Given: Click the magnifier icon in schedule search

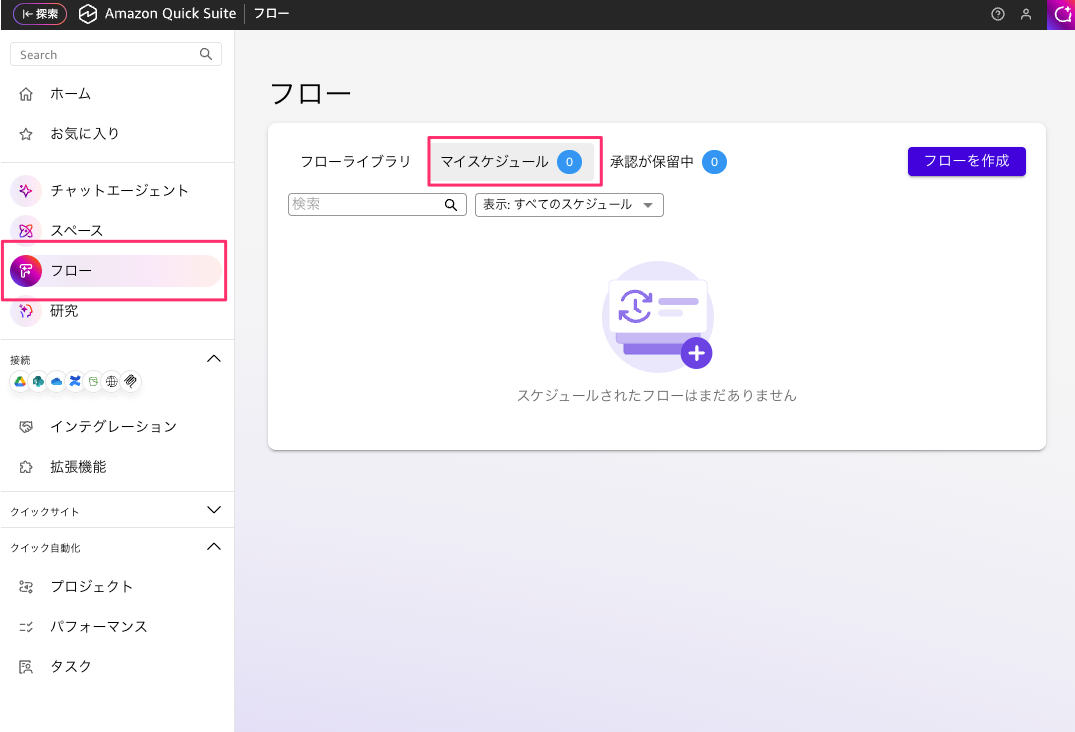Looking at the screenshot, I should pyautogui.click(x=451, y=205).
